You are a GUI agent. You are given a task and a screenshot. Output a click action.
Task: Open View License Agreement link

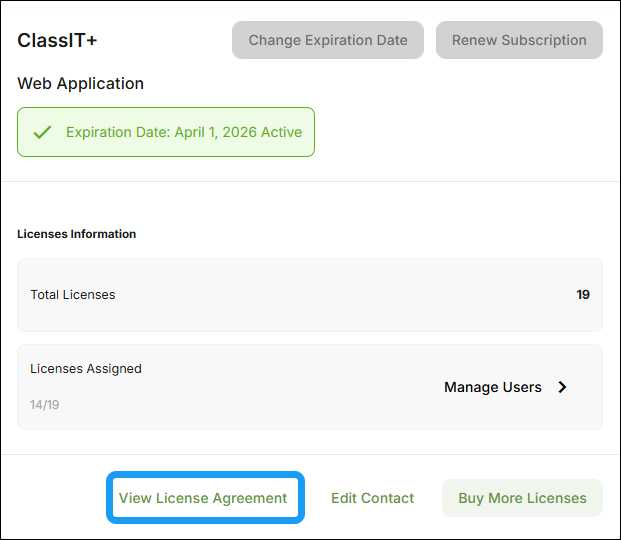pos(203,498)
